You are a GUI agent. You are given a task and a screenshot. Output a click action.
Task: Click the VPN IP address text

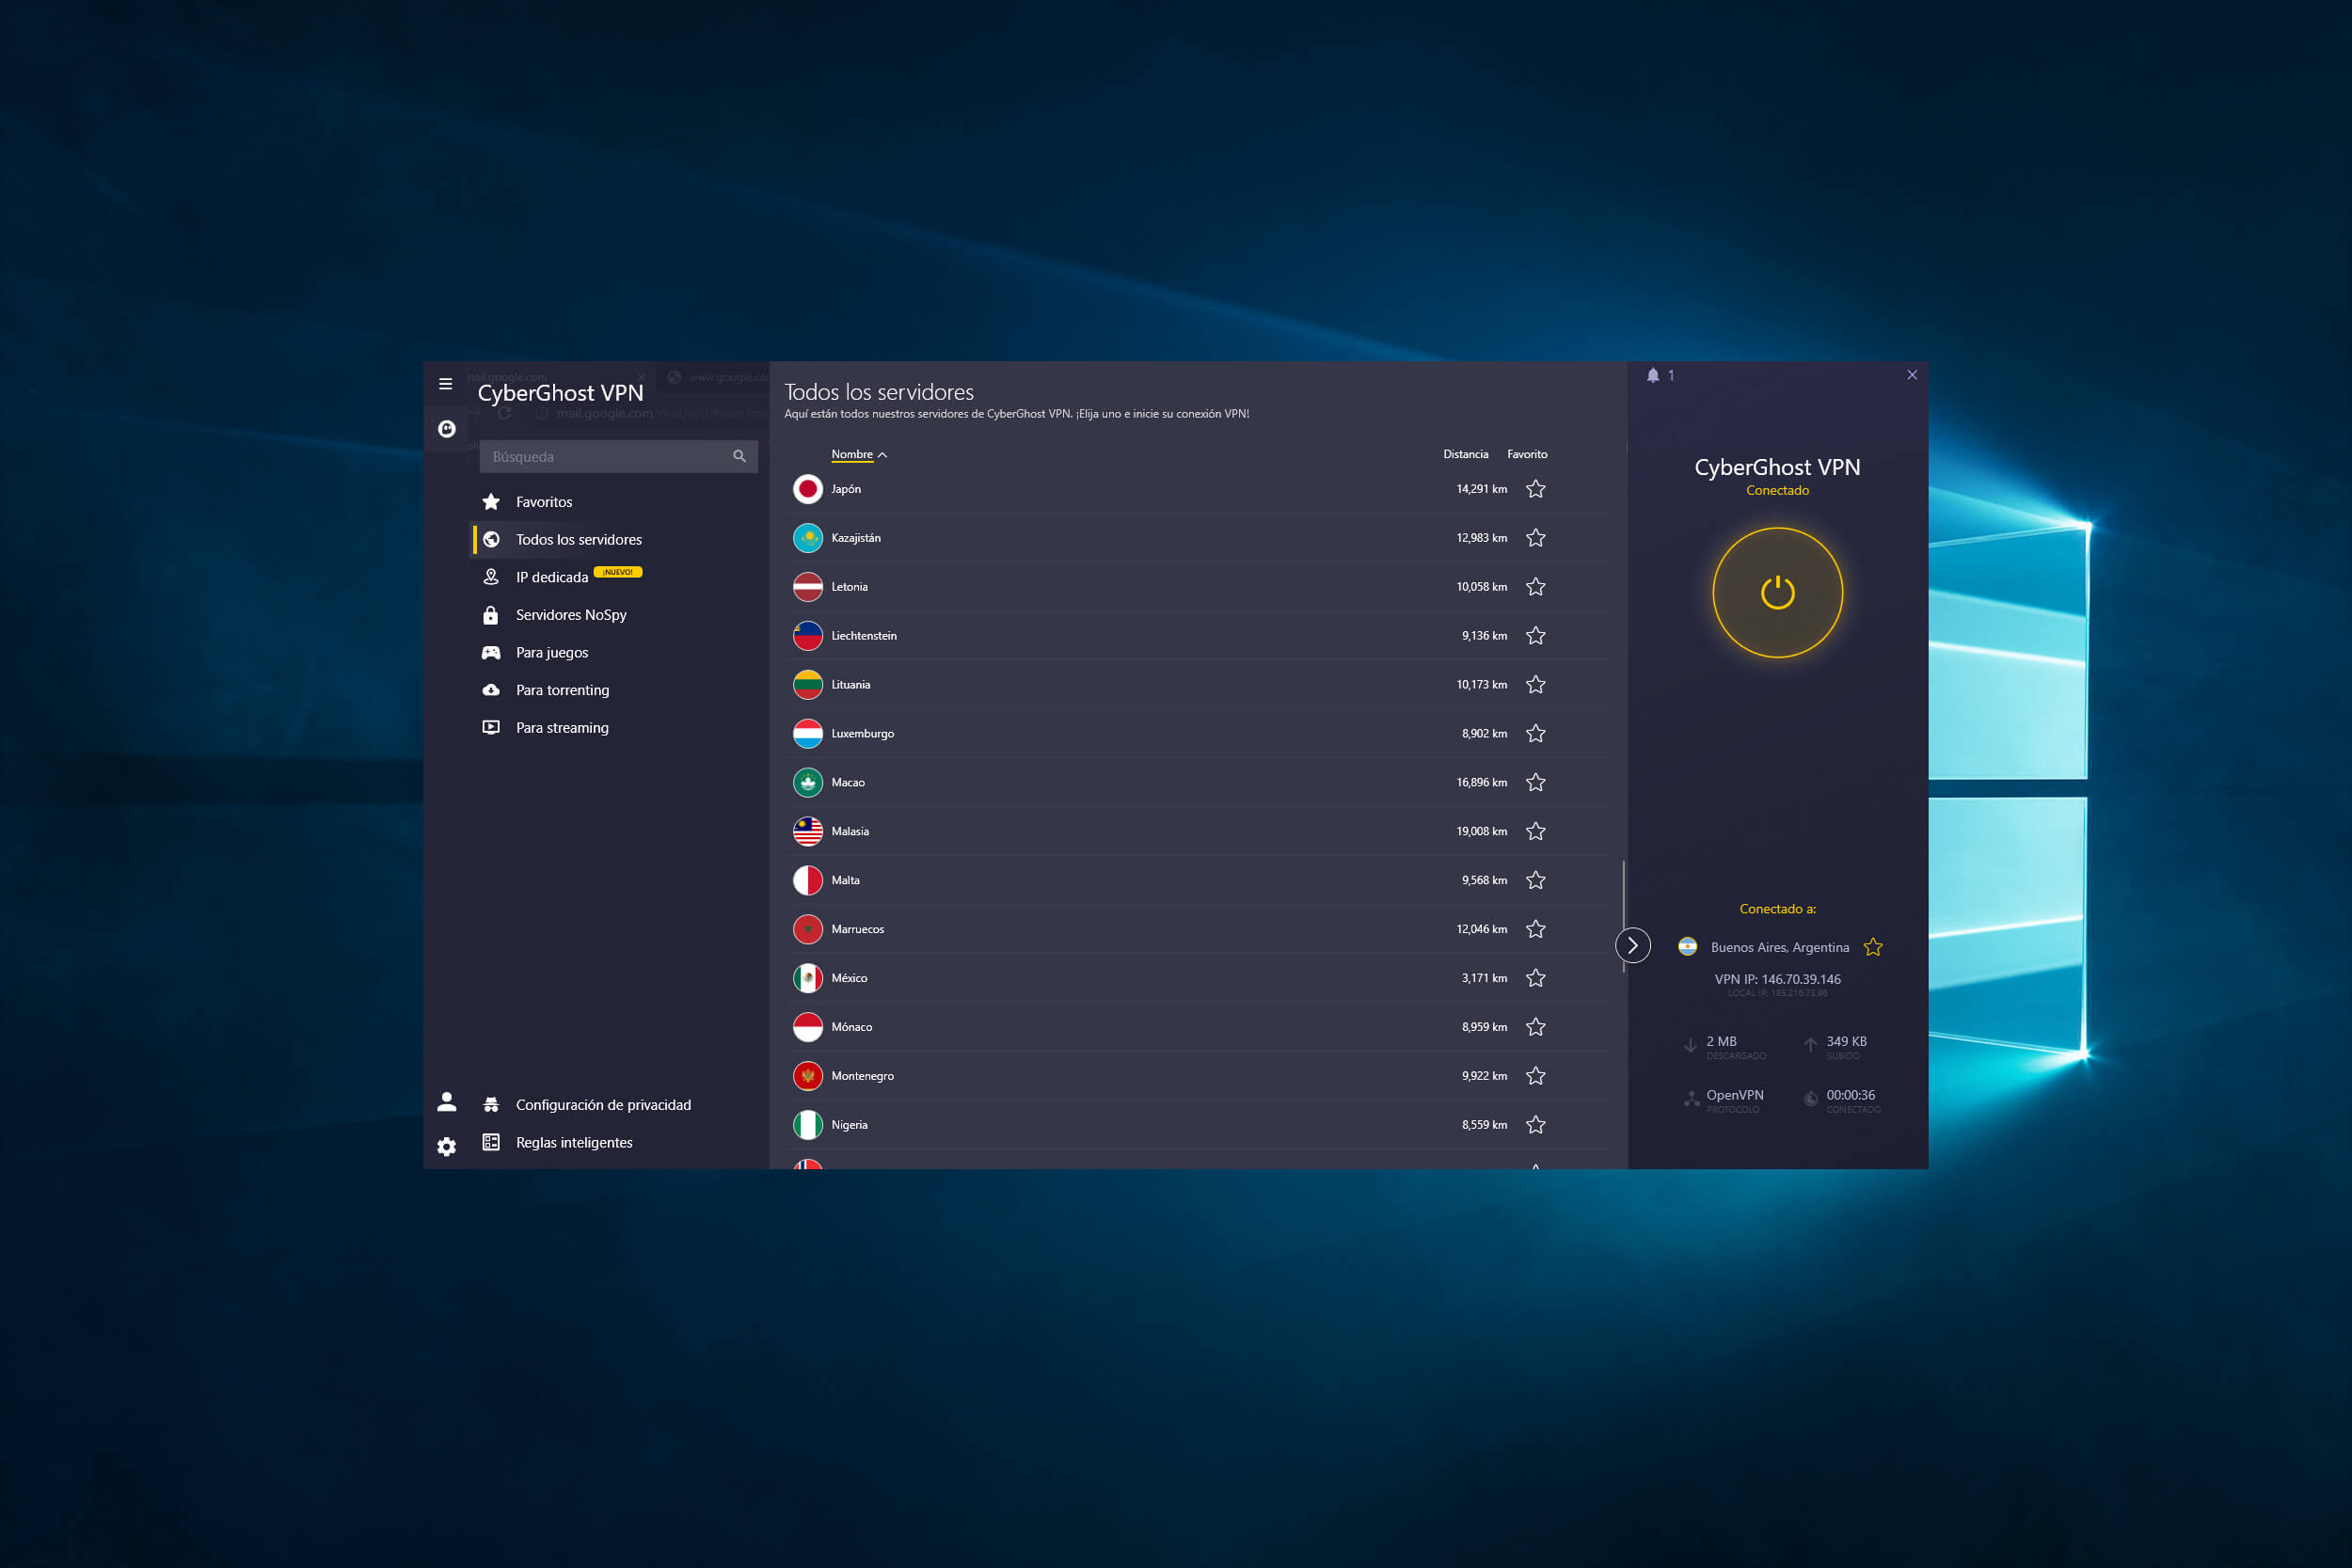1778,980
